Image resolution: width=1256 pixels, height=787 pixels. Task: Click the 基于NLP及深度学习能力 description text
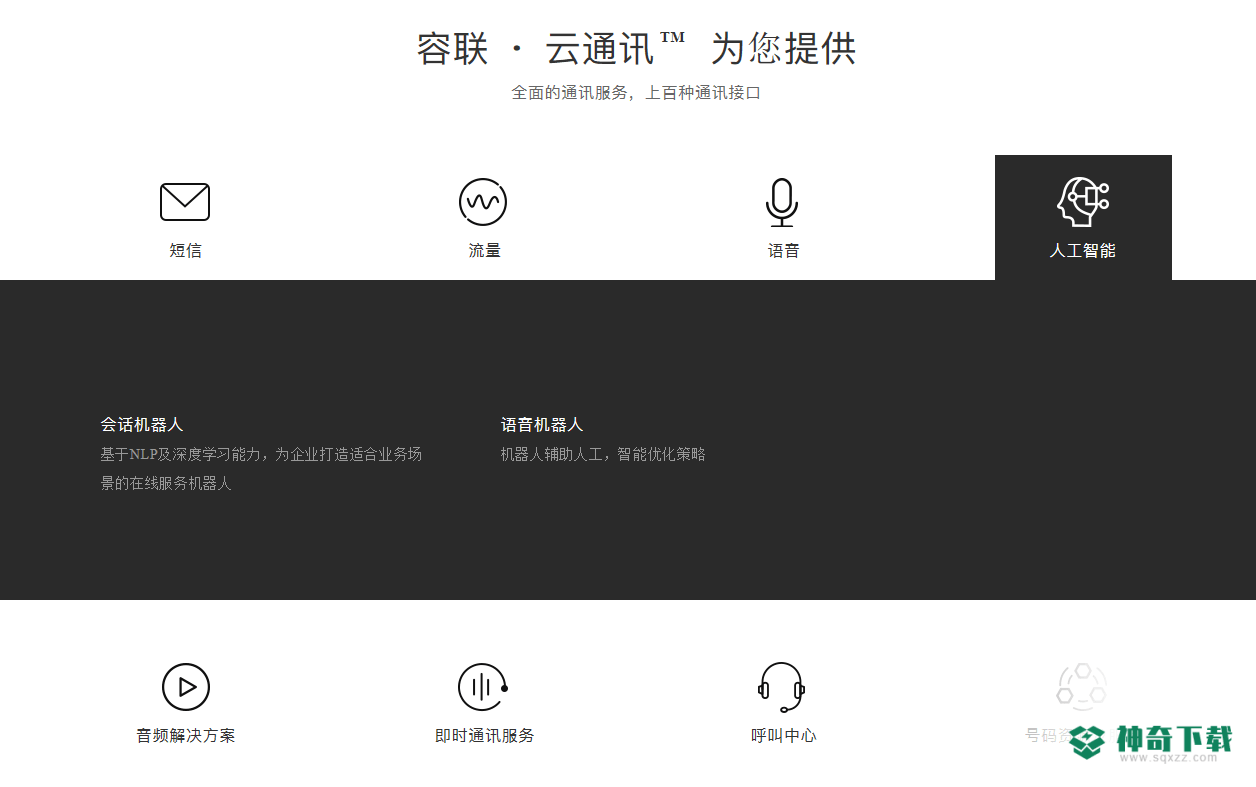[x=261, y=468]
